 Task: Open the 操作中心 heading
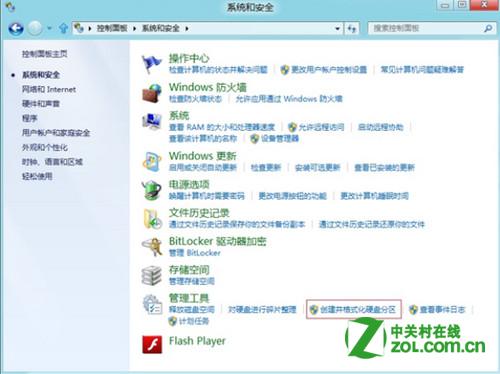(189, 58)
